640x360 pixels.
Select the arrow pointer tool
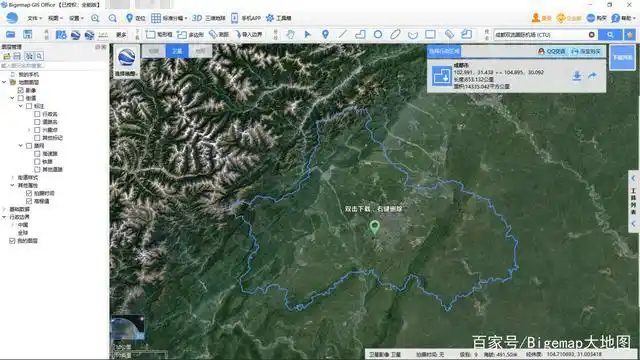[308, 34]
